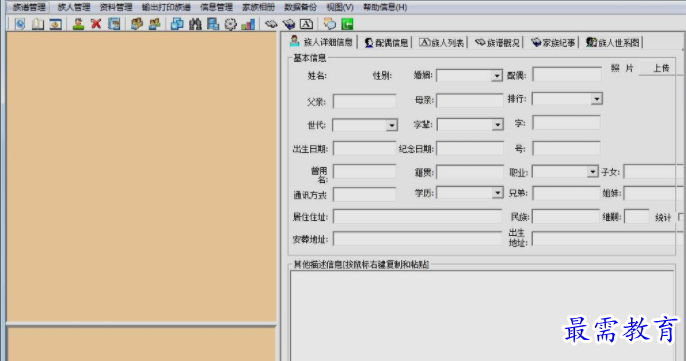
Task: Click the 号 input field
Action: (566, 148)
